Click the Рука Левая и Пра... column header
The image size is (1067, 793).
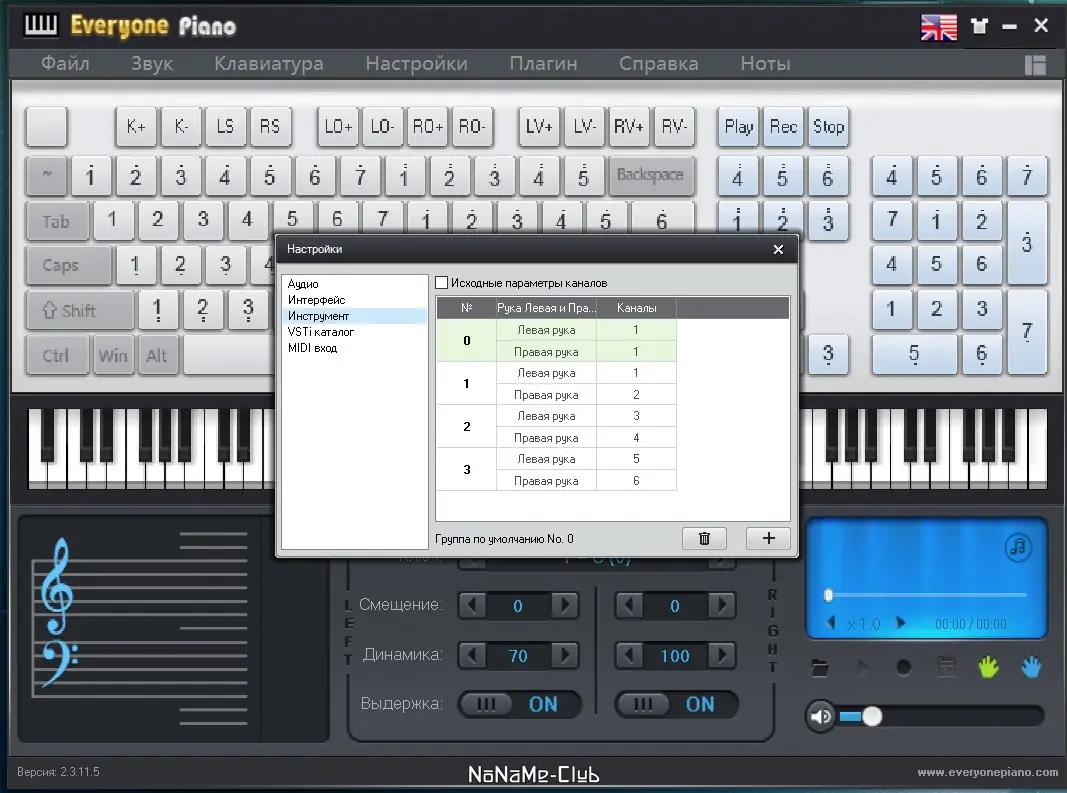[x=546, y=308]
